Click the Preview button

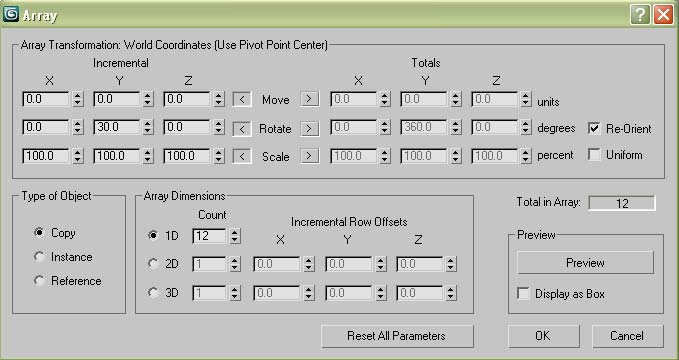point(585,263)
